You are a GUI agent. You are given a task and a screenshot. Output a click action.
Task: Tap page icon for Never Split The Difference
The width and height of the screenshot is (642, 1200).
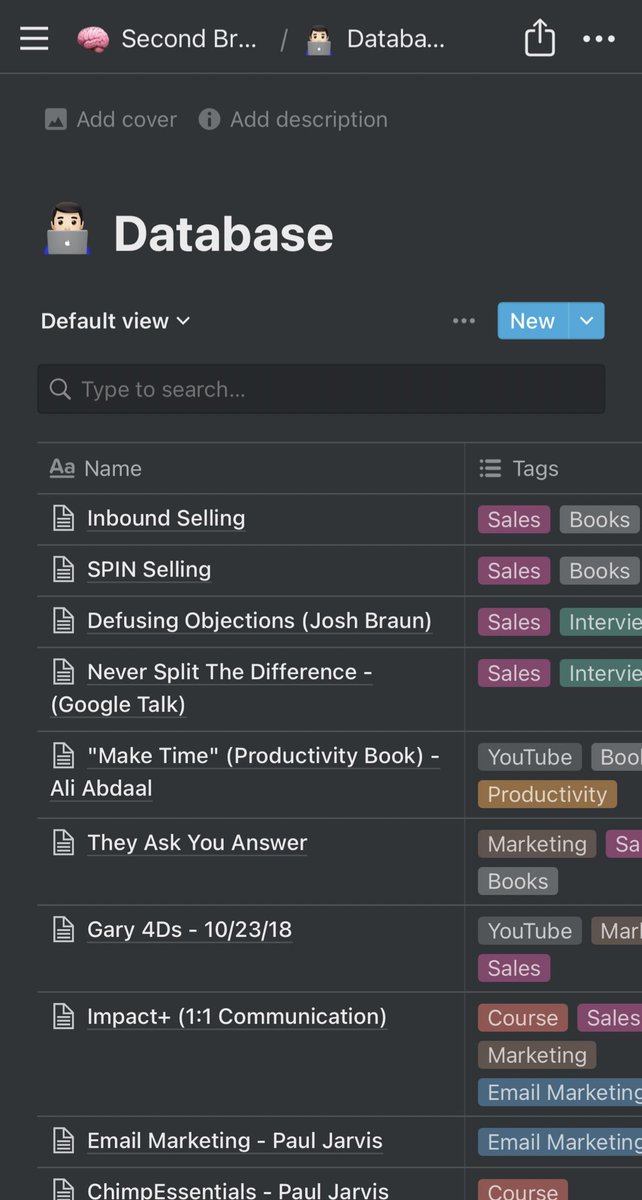[64, 672]
